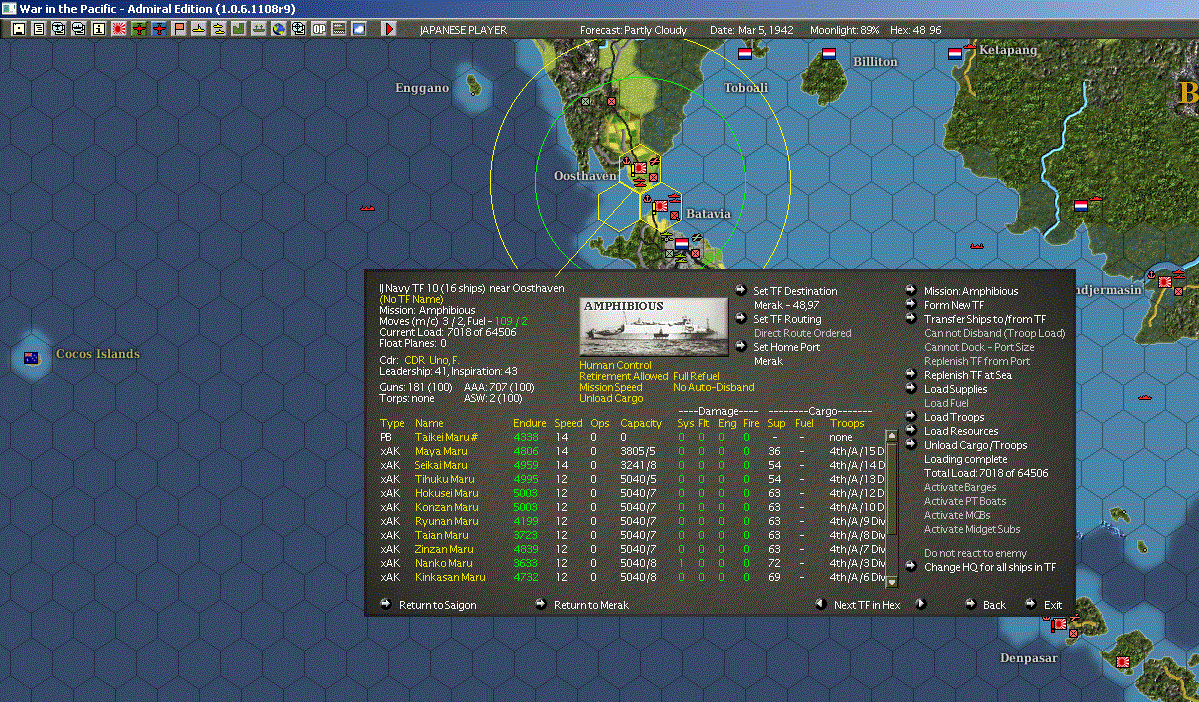Select Form New TF
Viewport: 1199px width, 702px height.
(x=953, y=304)
